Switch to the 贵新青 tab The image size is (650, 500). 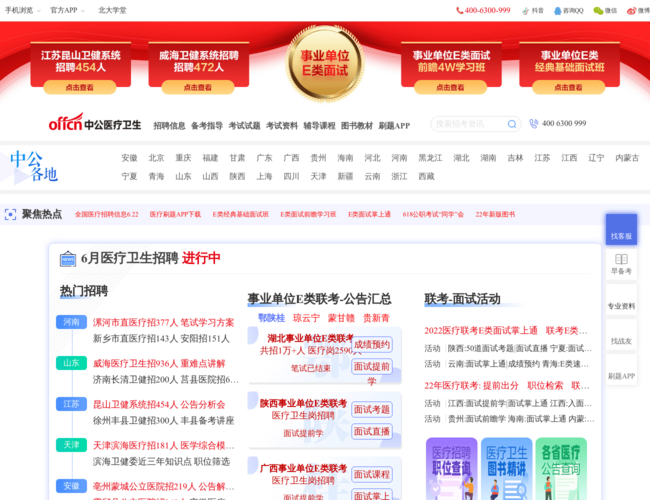pos(376,318)
